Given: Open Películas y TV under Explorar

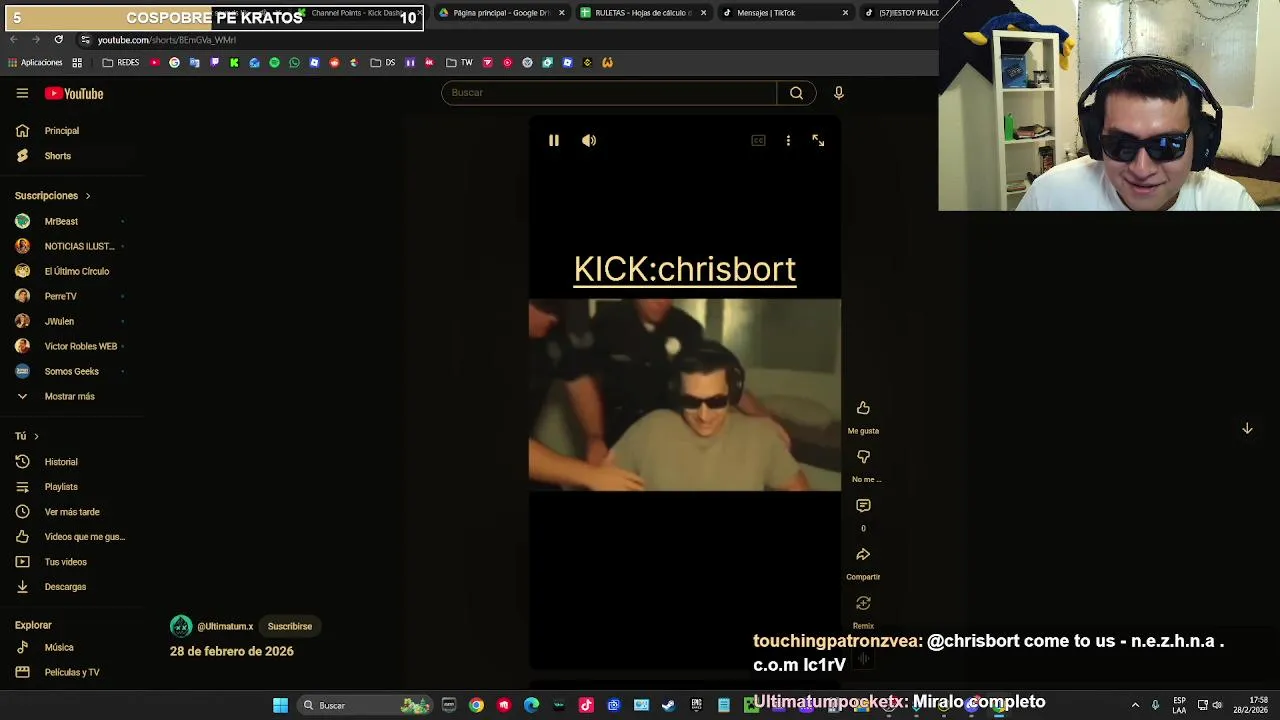Looking at the screenshot, I should tap(70, 672).
